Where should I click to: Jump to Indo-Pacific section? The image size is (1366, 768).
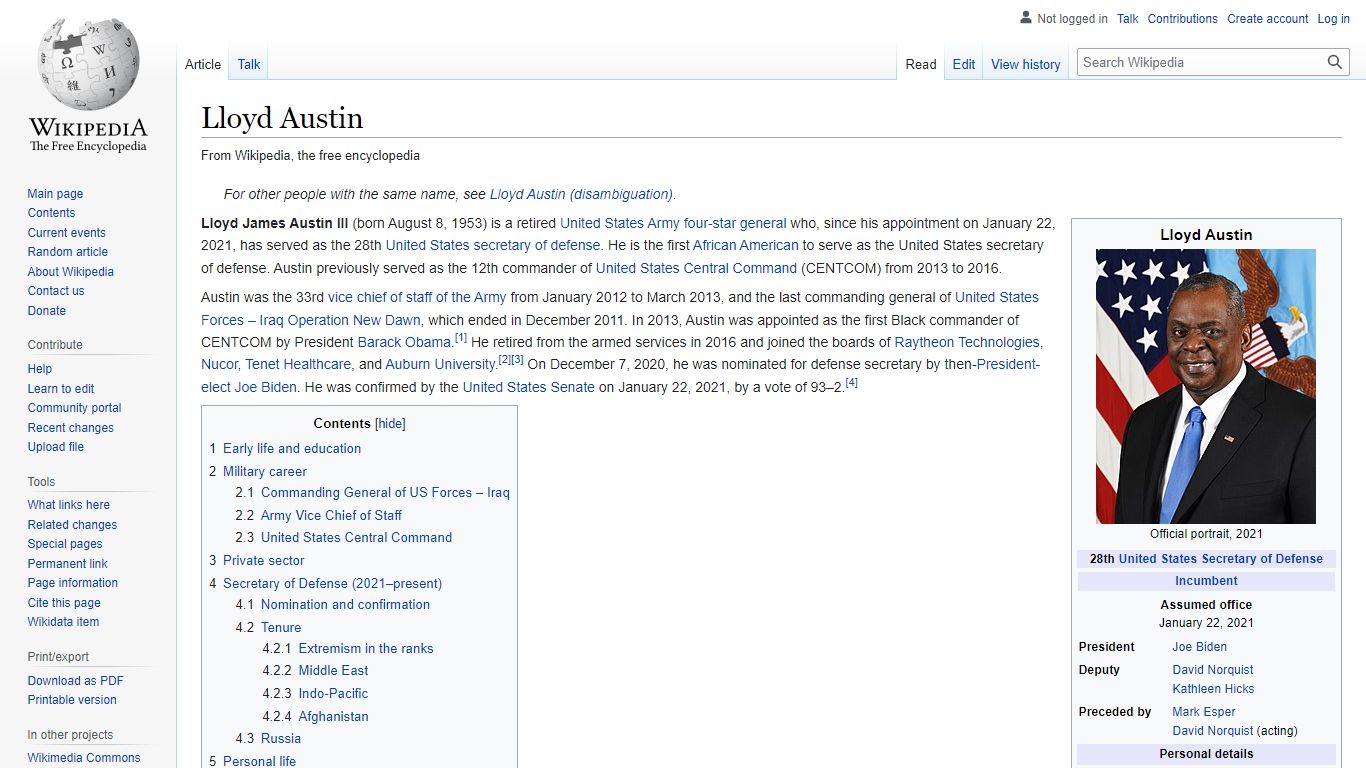[x=333, y=694]
